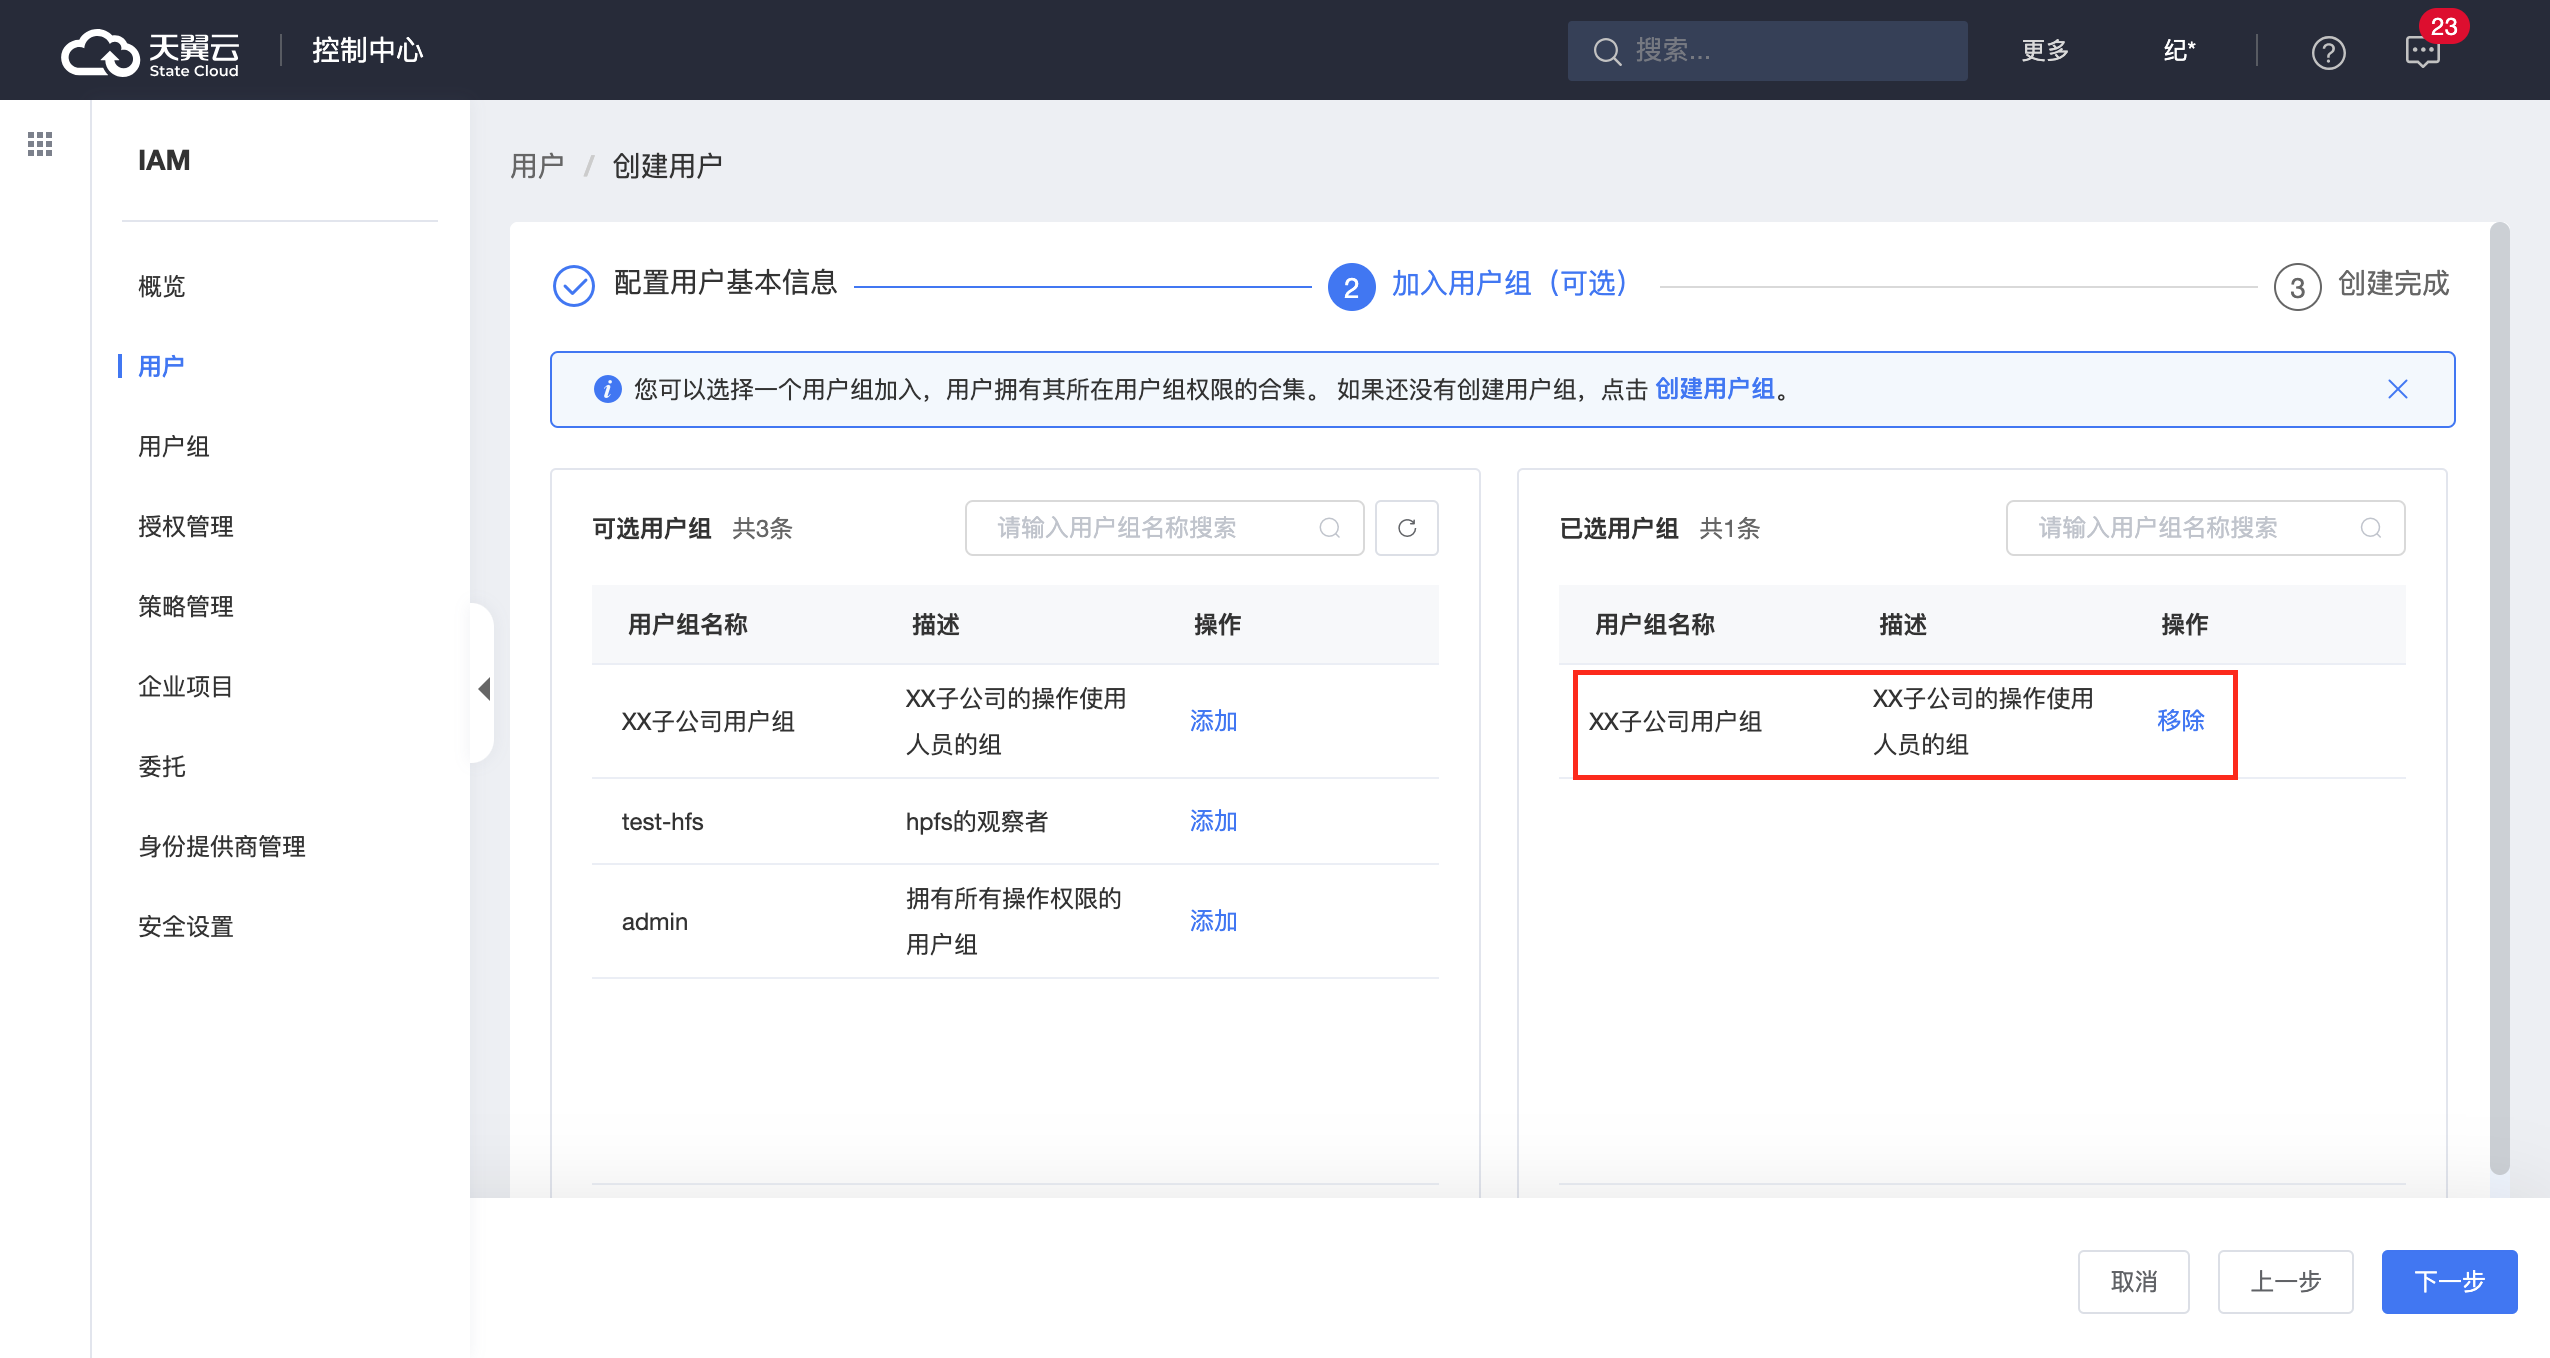Click search icon in available groups field

click(1329, 528)
